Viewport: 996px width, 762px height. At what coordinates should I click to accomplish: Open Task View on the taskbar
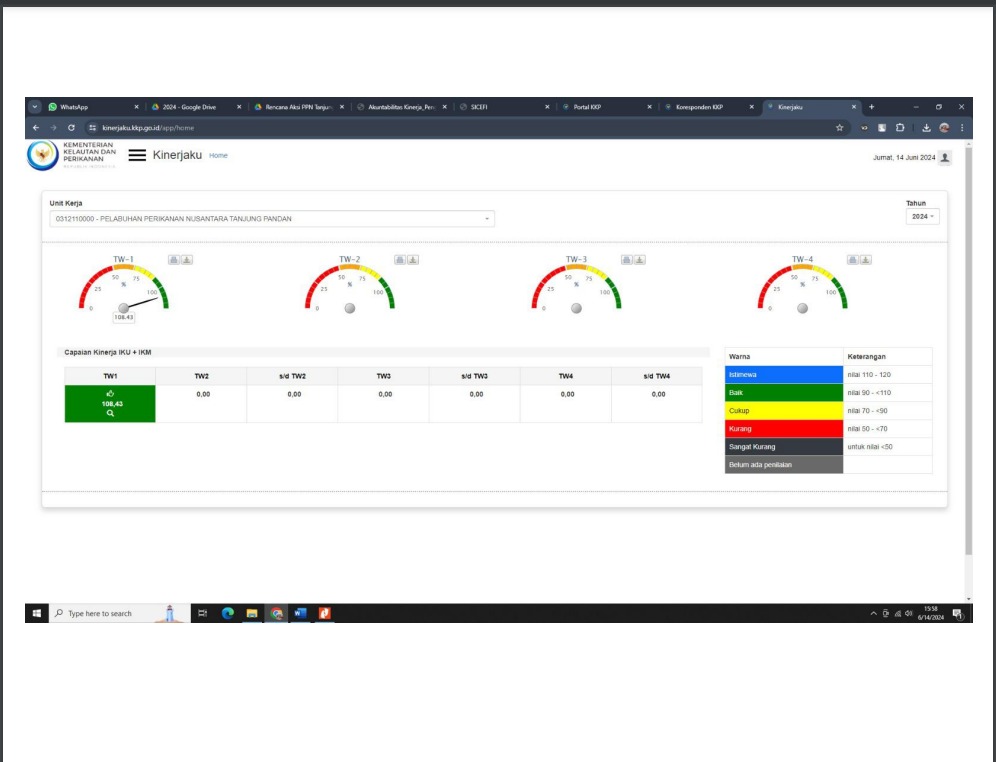point(203,613)
